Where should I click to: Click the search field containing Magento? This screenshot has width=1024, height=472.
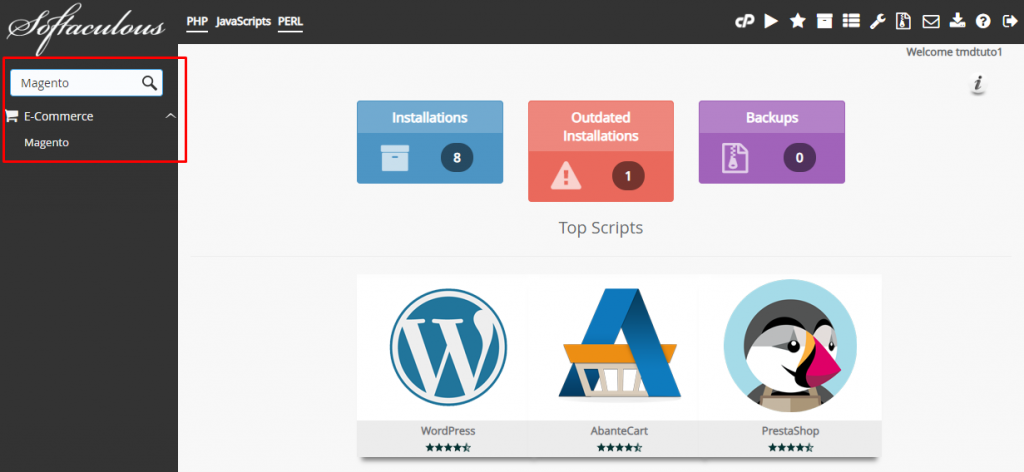coord(75,83)
